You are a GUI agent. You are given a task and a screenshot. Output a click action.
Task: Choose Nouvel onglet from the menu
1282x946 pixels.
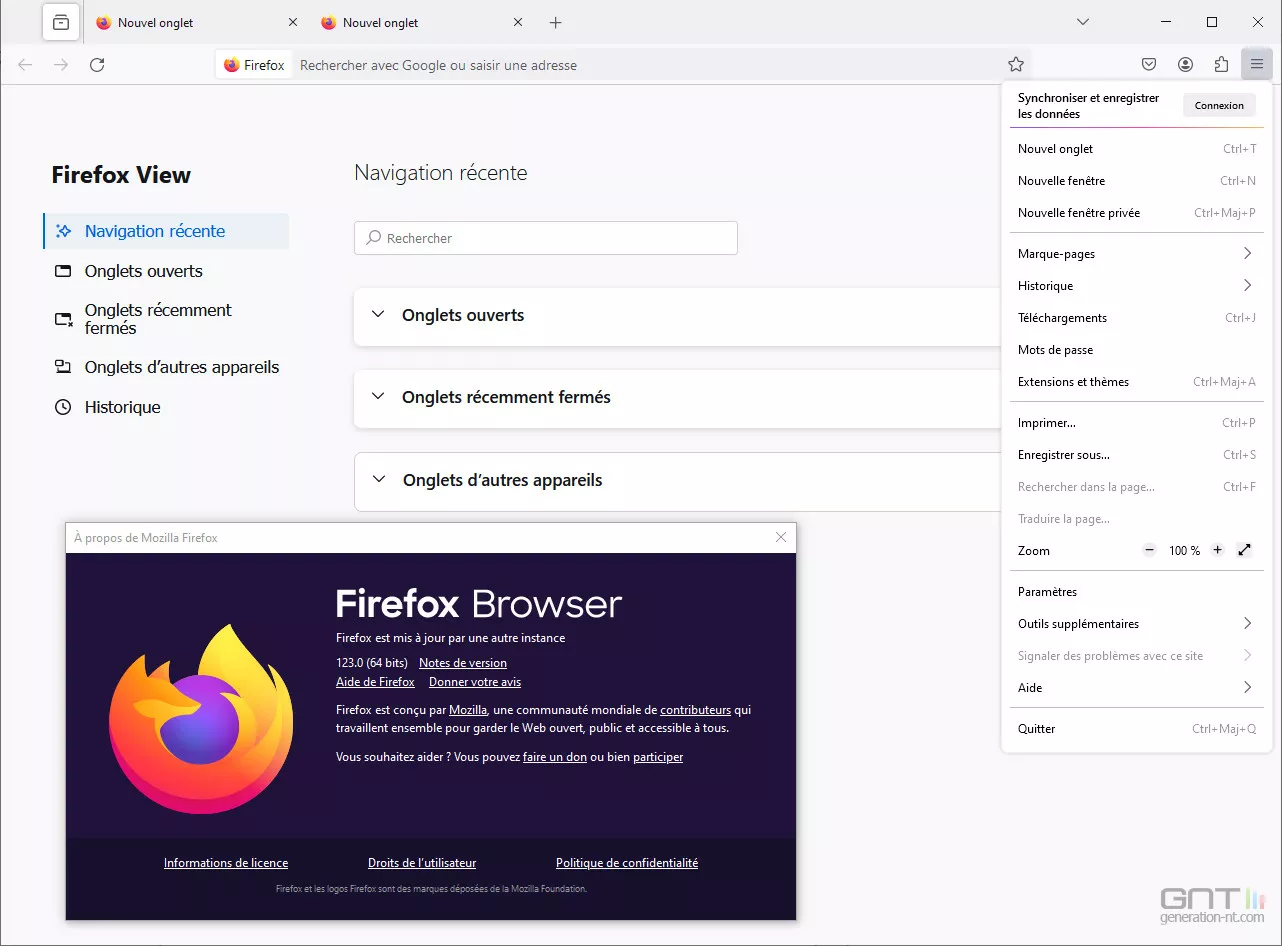[1136, 149]
